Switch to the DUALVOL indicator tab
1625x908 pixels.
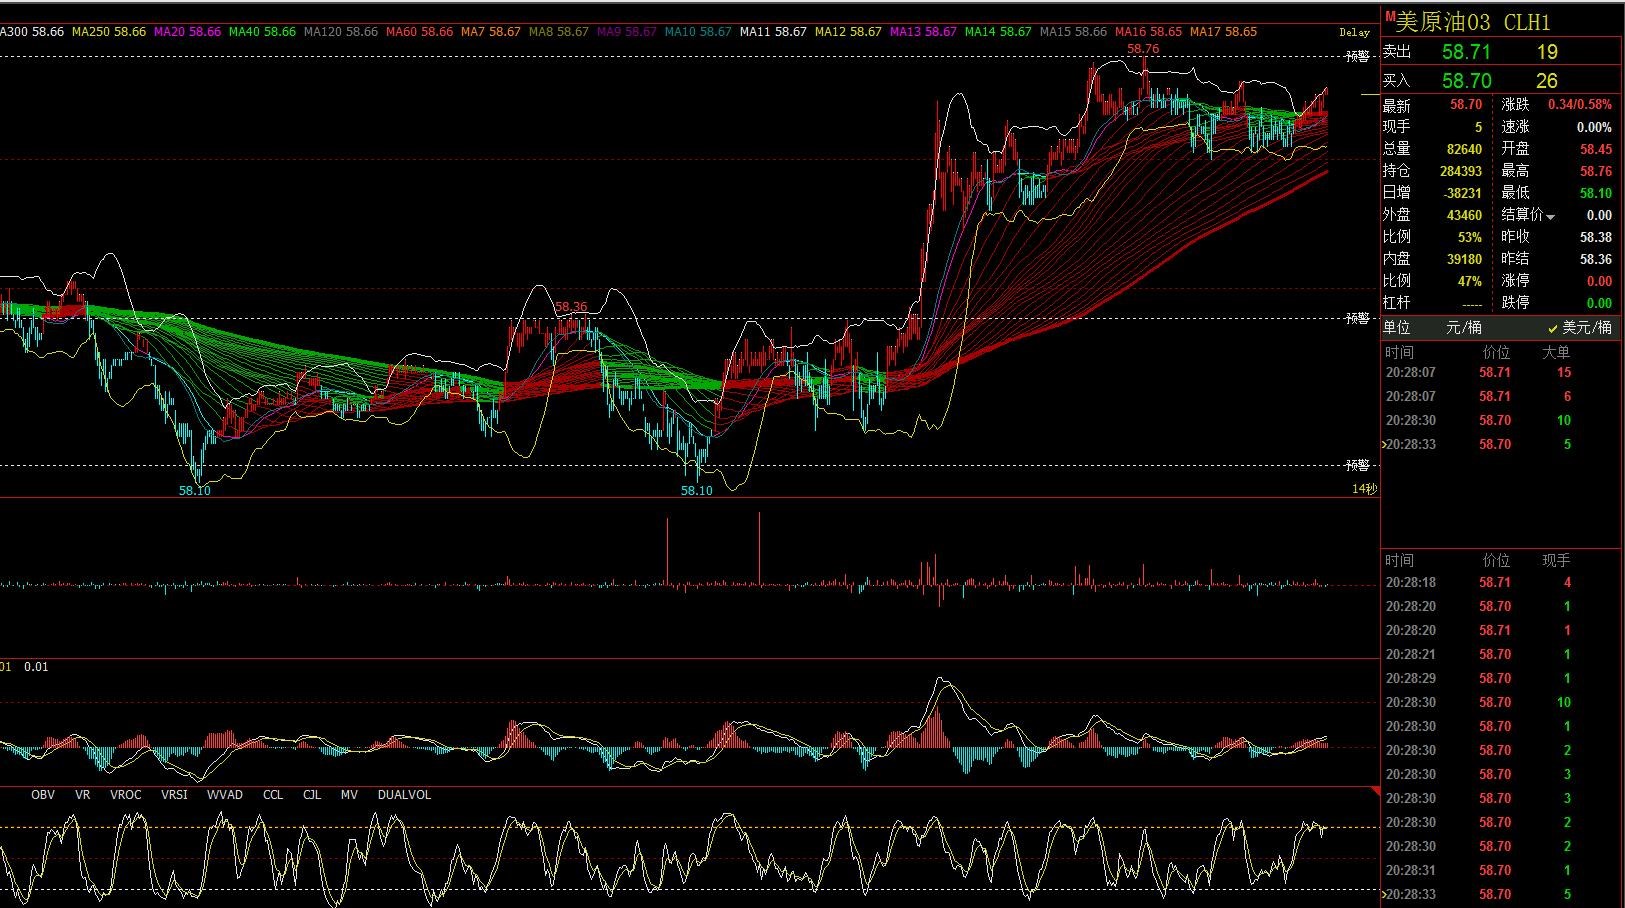(x=404, y=795)
